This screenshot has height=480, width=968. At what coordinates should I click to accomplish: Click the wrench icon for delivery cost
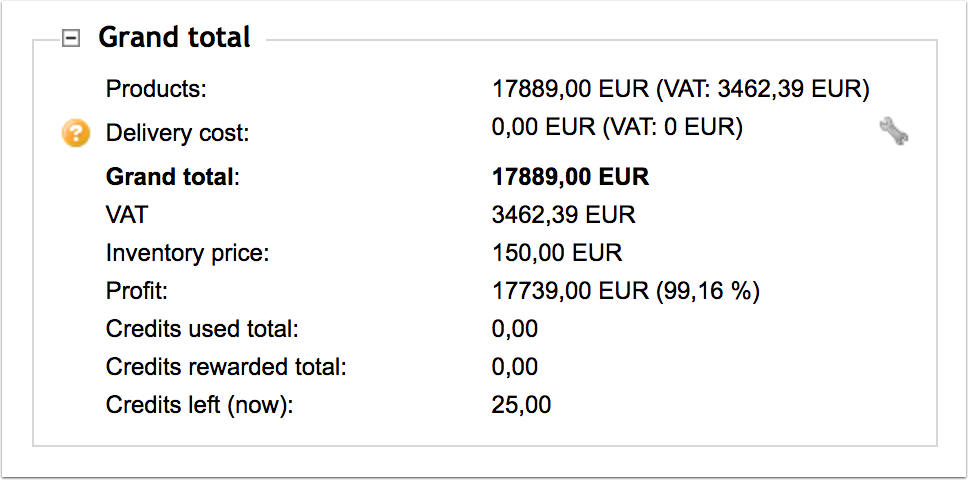click(x=893, y=132)
